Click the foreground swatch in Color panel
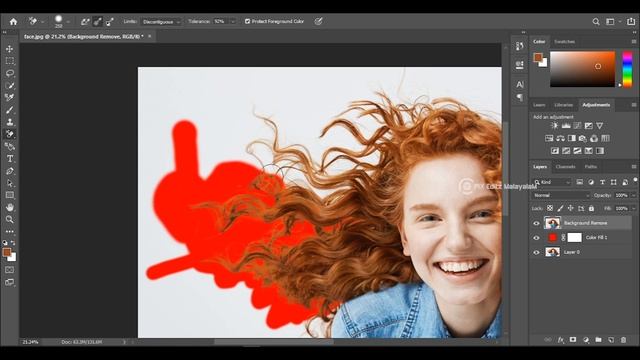The width and height of the screenshot is (640, 360). 538,57
